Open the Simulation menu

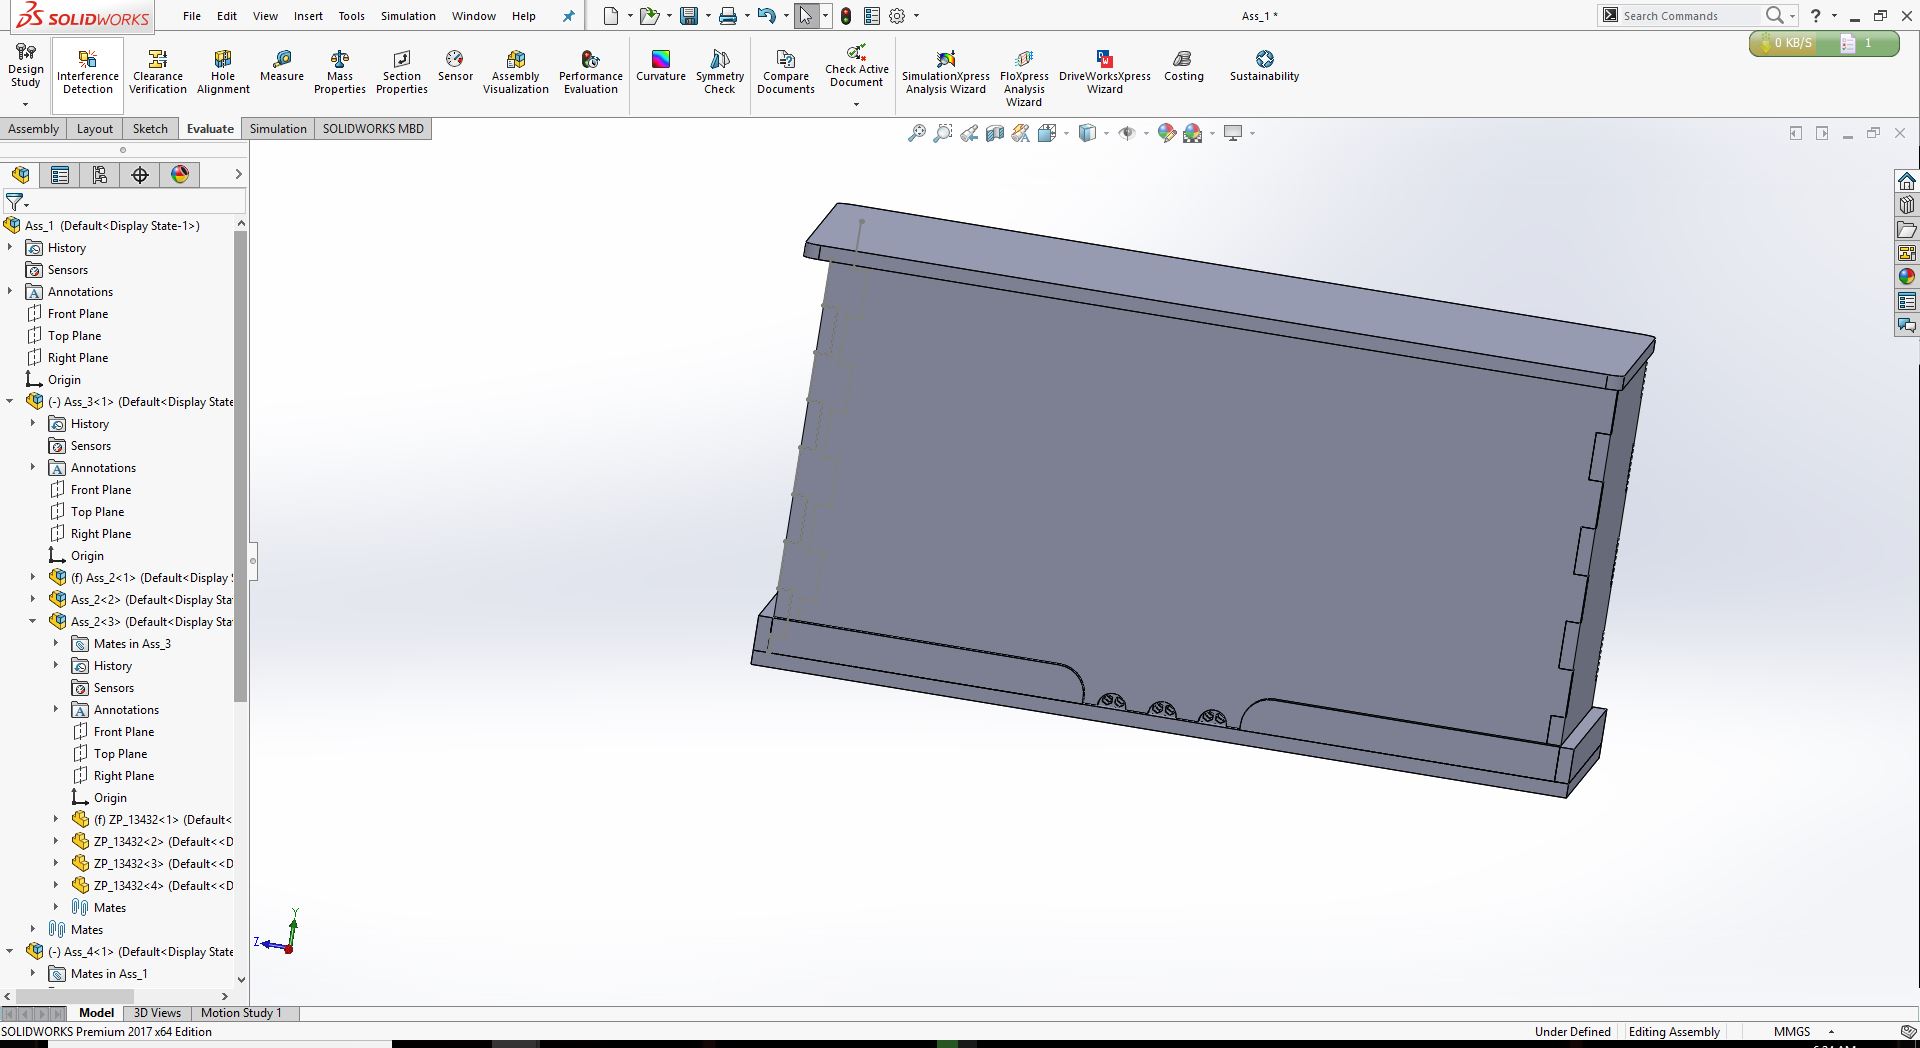point(408,16)
